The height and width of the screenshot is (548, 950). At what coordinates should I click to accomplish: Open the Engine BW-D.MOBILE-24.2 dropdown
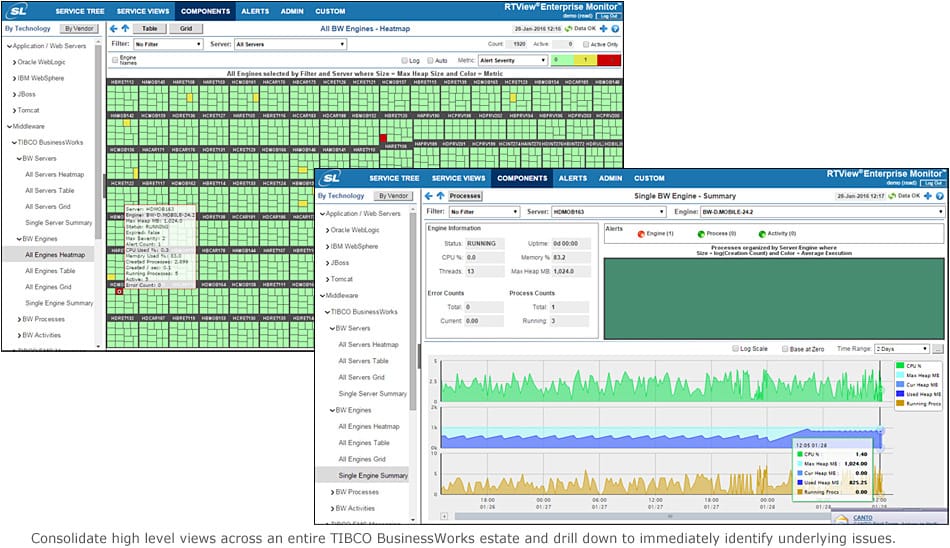[x=822, y=212]
